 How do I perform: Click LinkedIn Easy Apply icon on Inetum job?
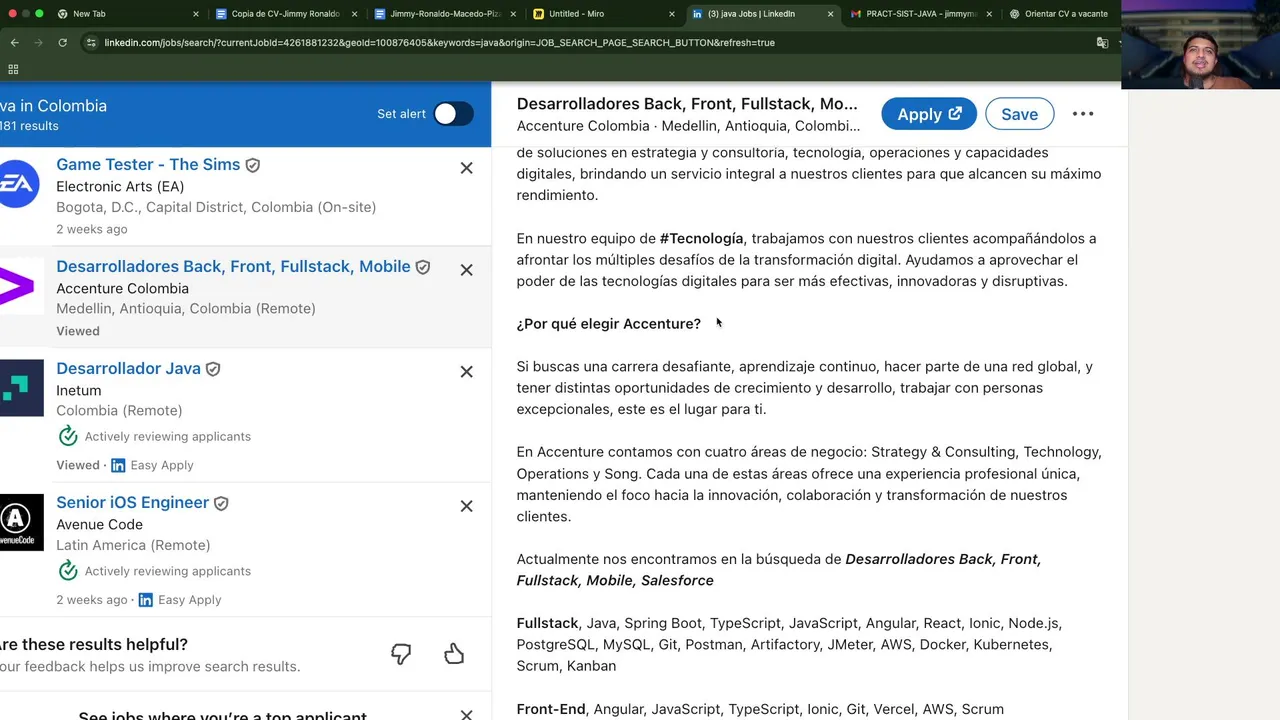(x=118, y=465)
